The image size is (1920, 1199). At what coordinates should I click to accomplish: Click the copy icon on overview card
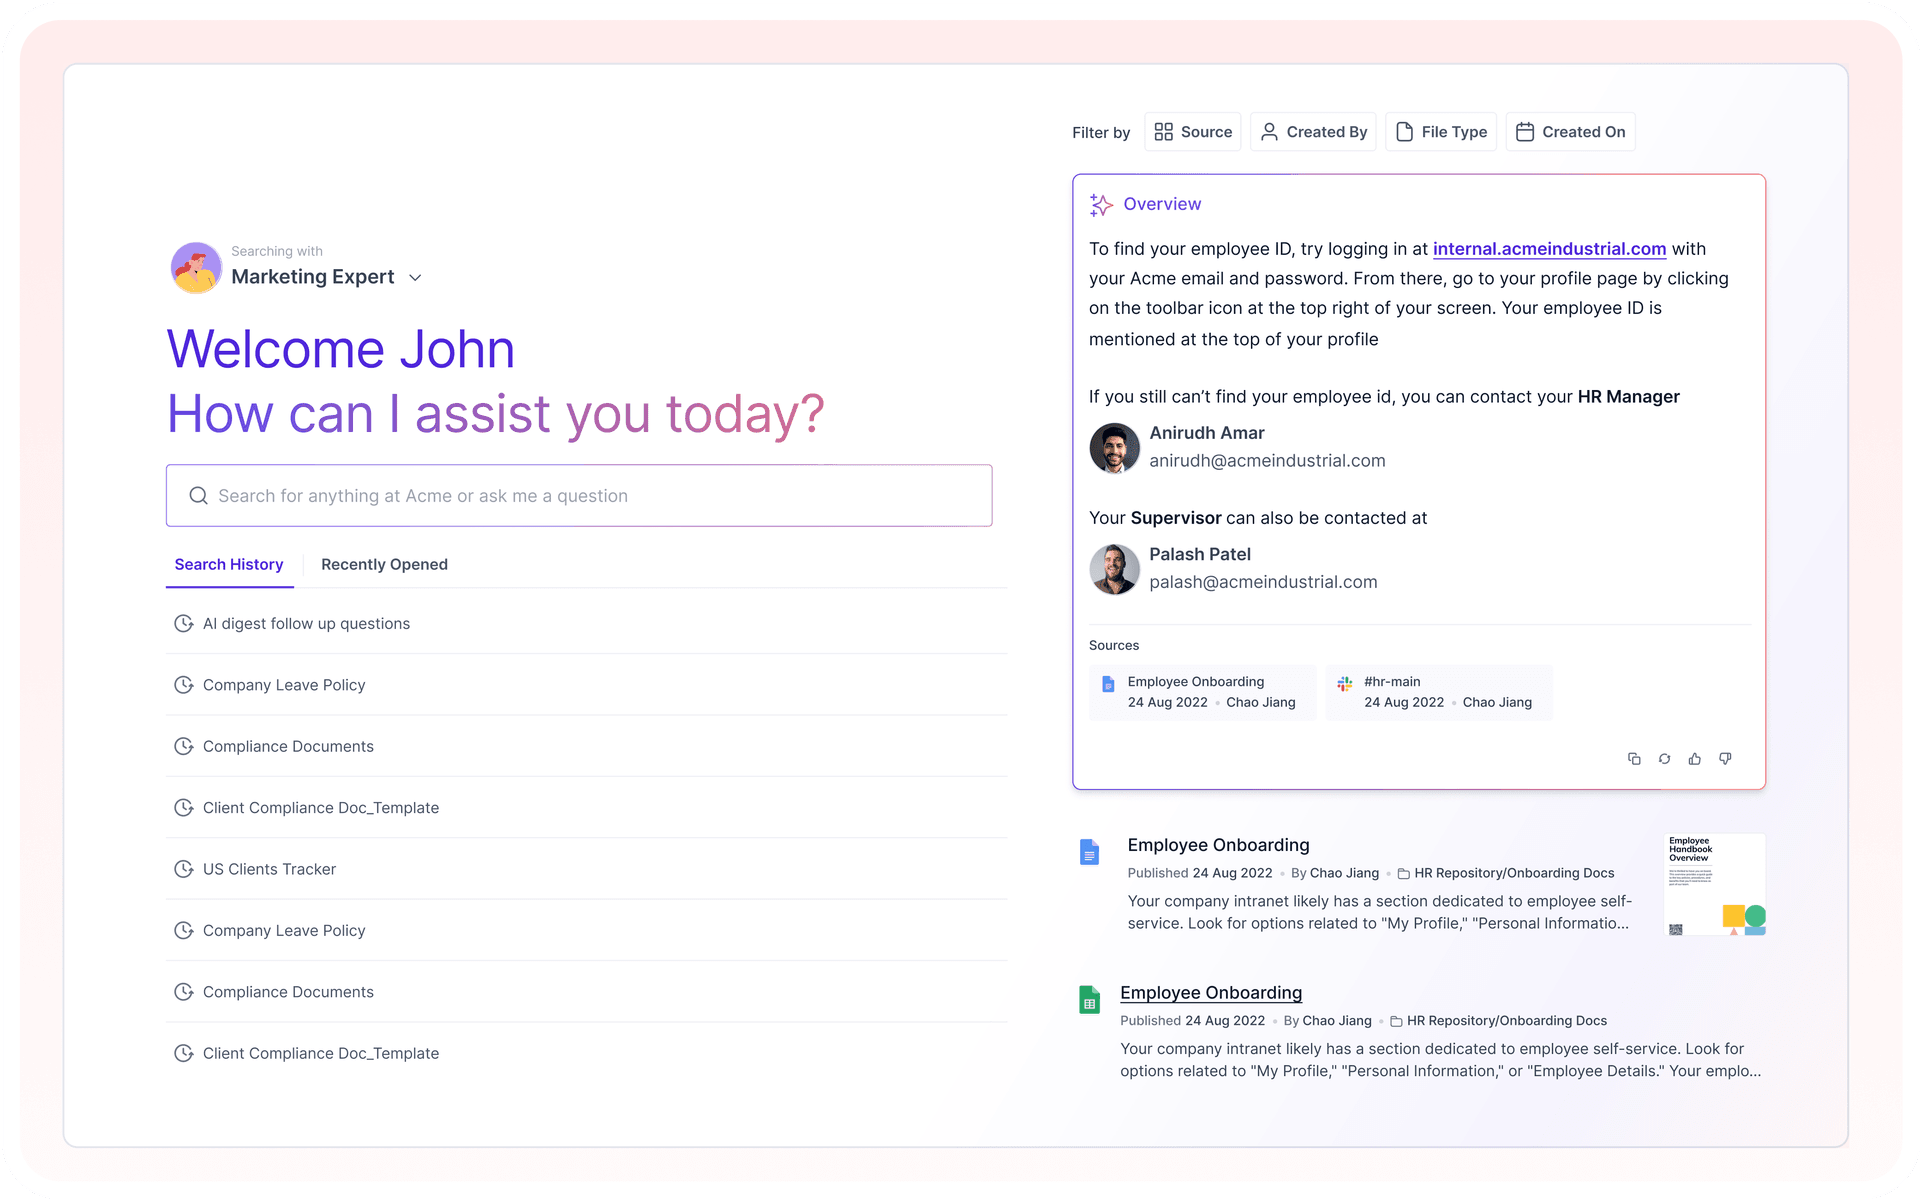tap(1634, 760)
